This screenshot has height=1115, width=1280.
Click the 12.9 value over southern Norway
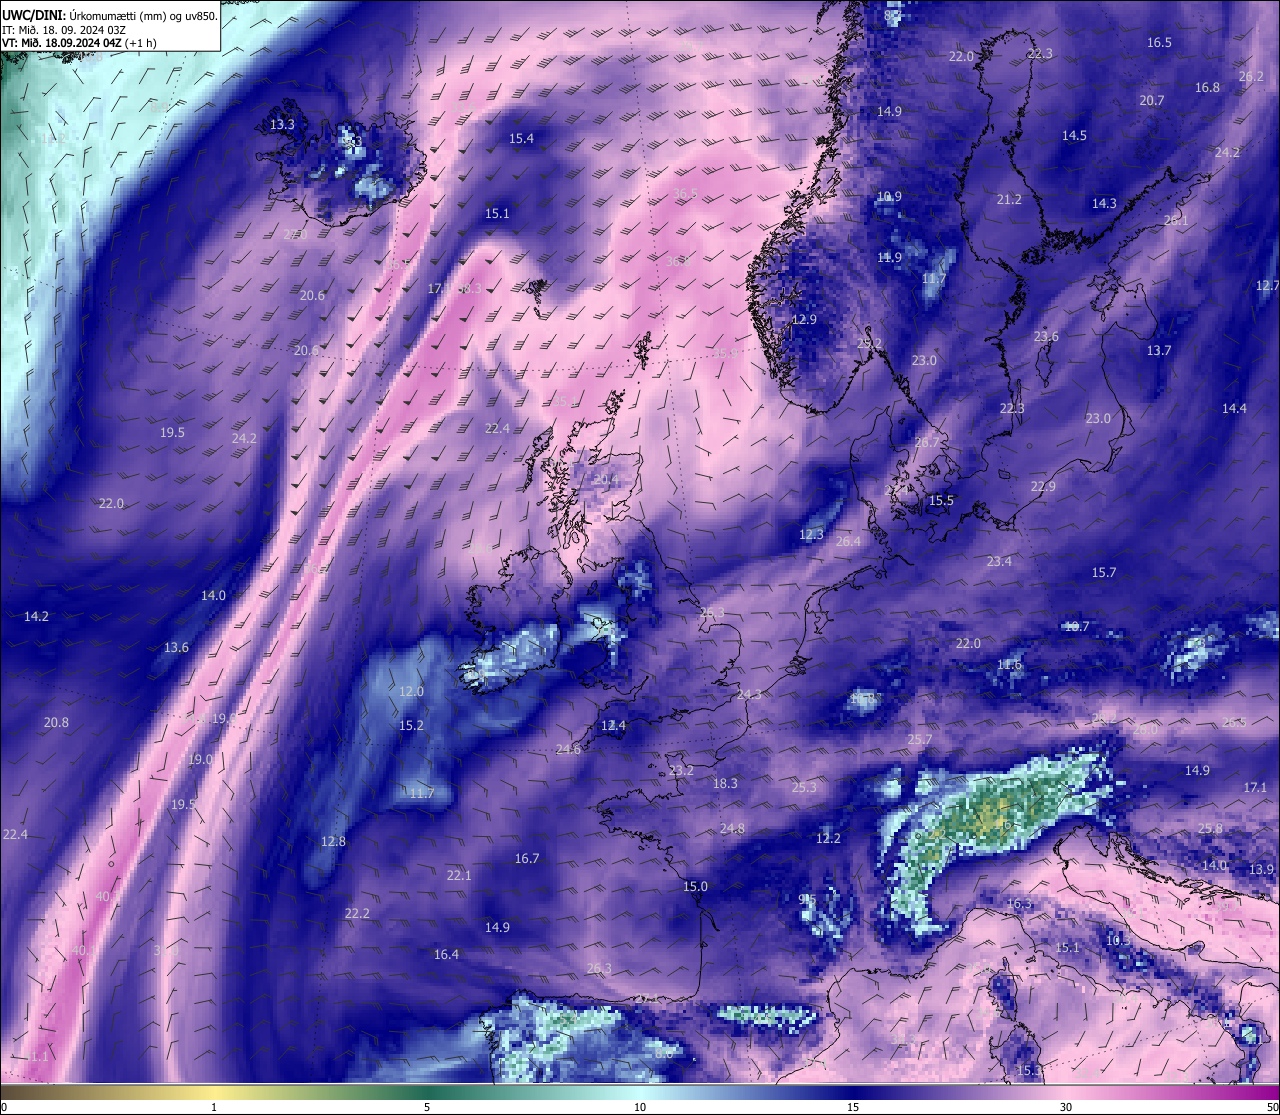tap(804, 320)
